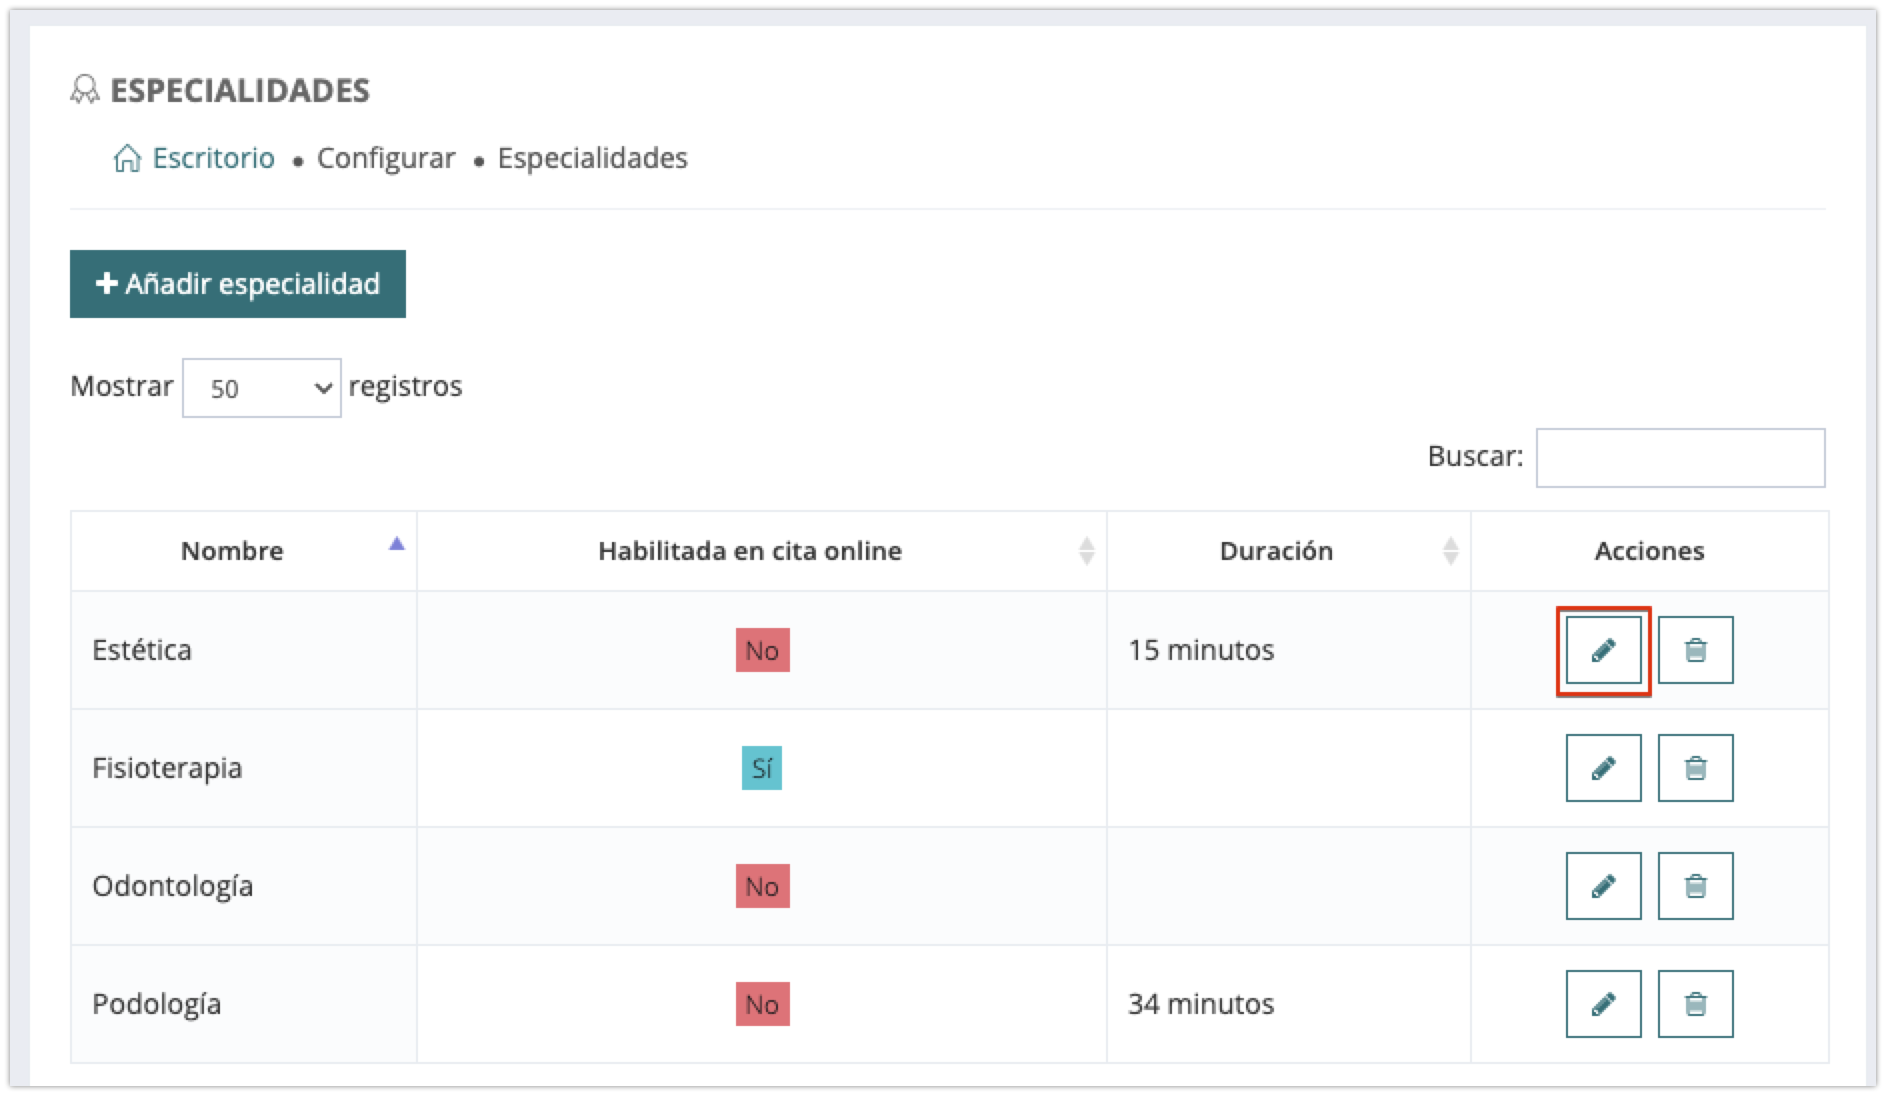The width and height of the screenshot is (1886, 1096).
Task: Click the Sí badge for Fisioterapia
Action: (761, 768)
